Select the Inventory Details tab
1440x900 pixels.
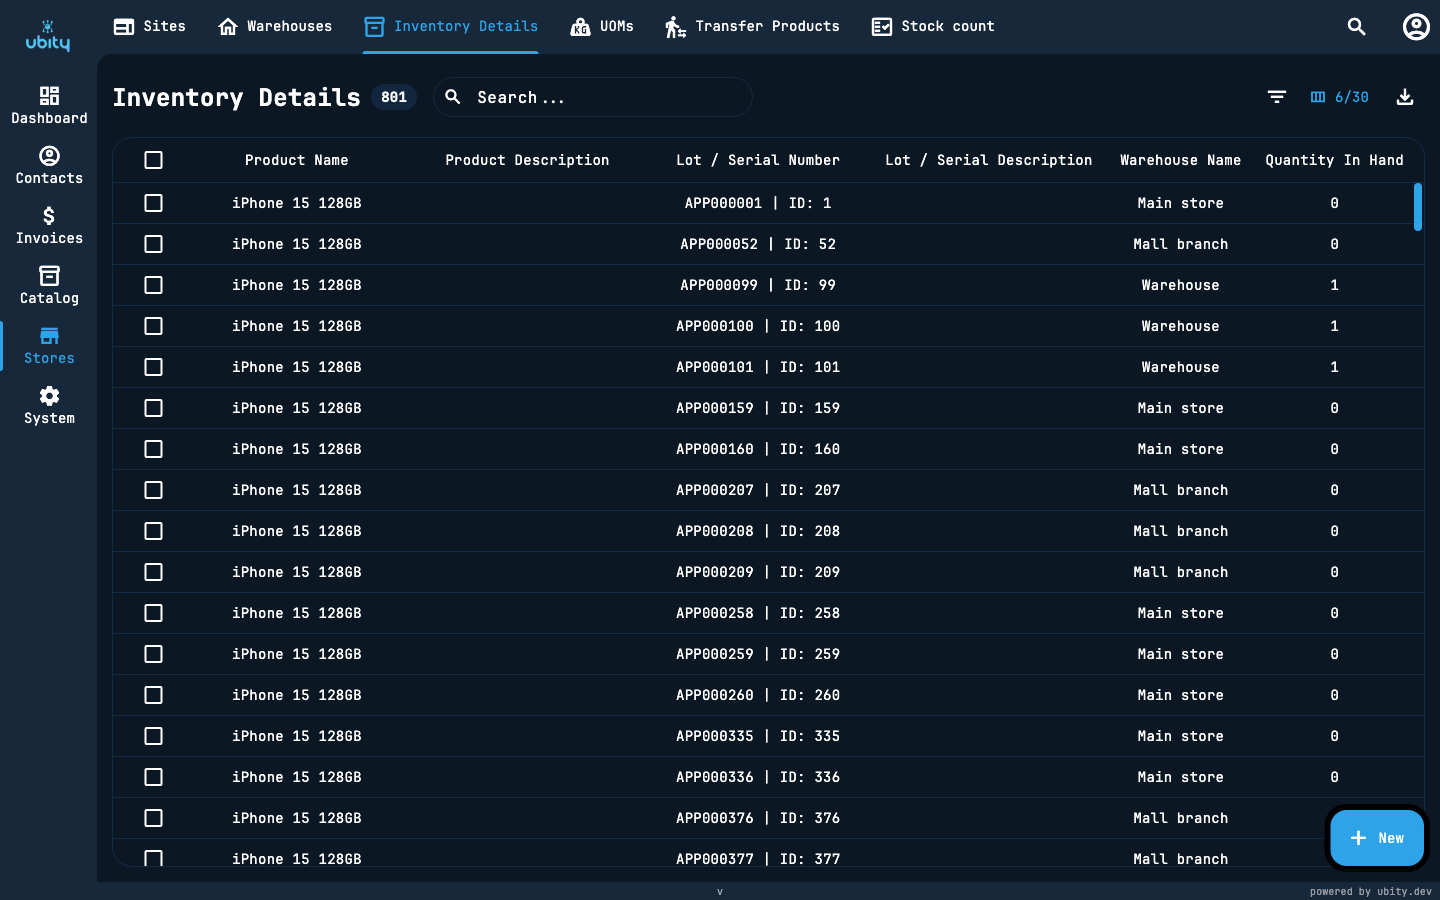451,26
